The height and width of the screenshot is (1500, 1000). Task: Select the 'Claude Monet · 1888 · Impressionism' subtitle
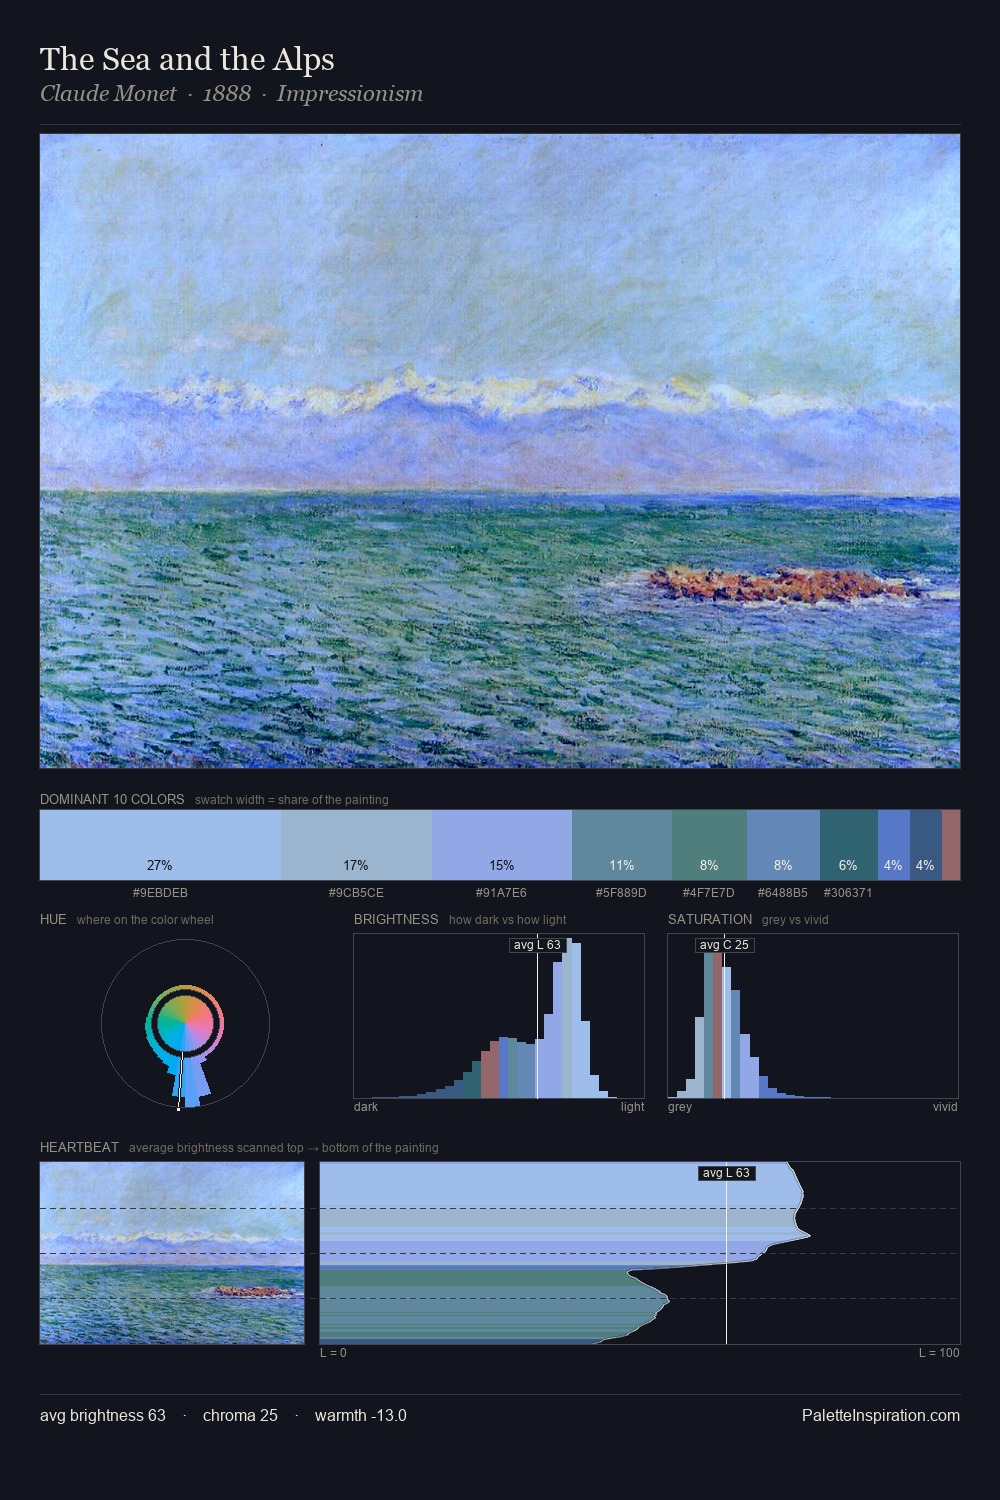click(231, 94)
